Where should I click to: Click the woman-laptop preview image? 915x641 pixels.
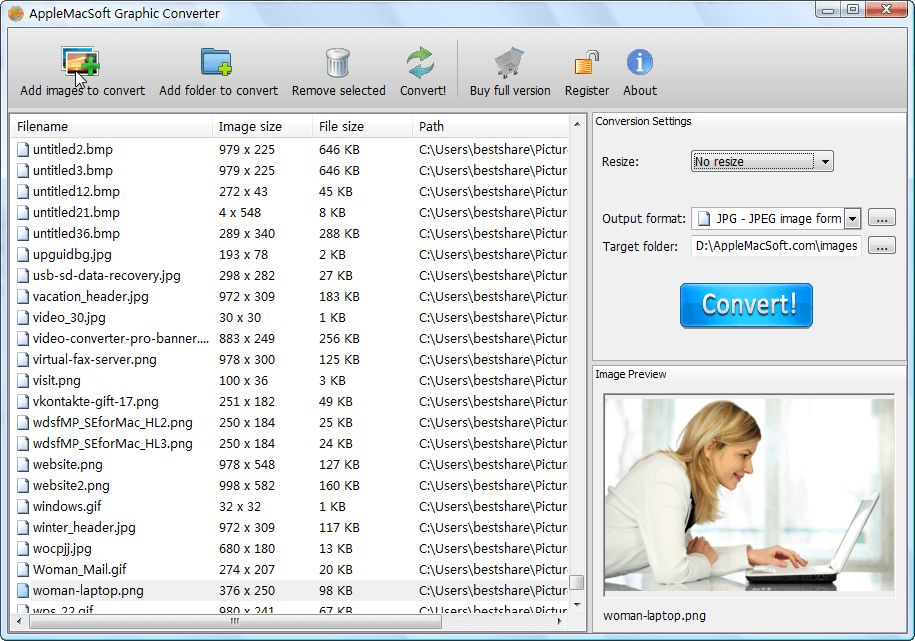point(748,495)
